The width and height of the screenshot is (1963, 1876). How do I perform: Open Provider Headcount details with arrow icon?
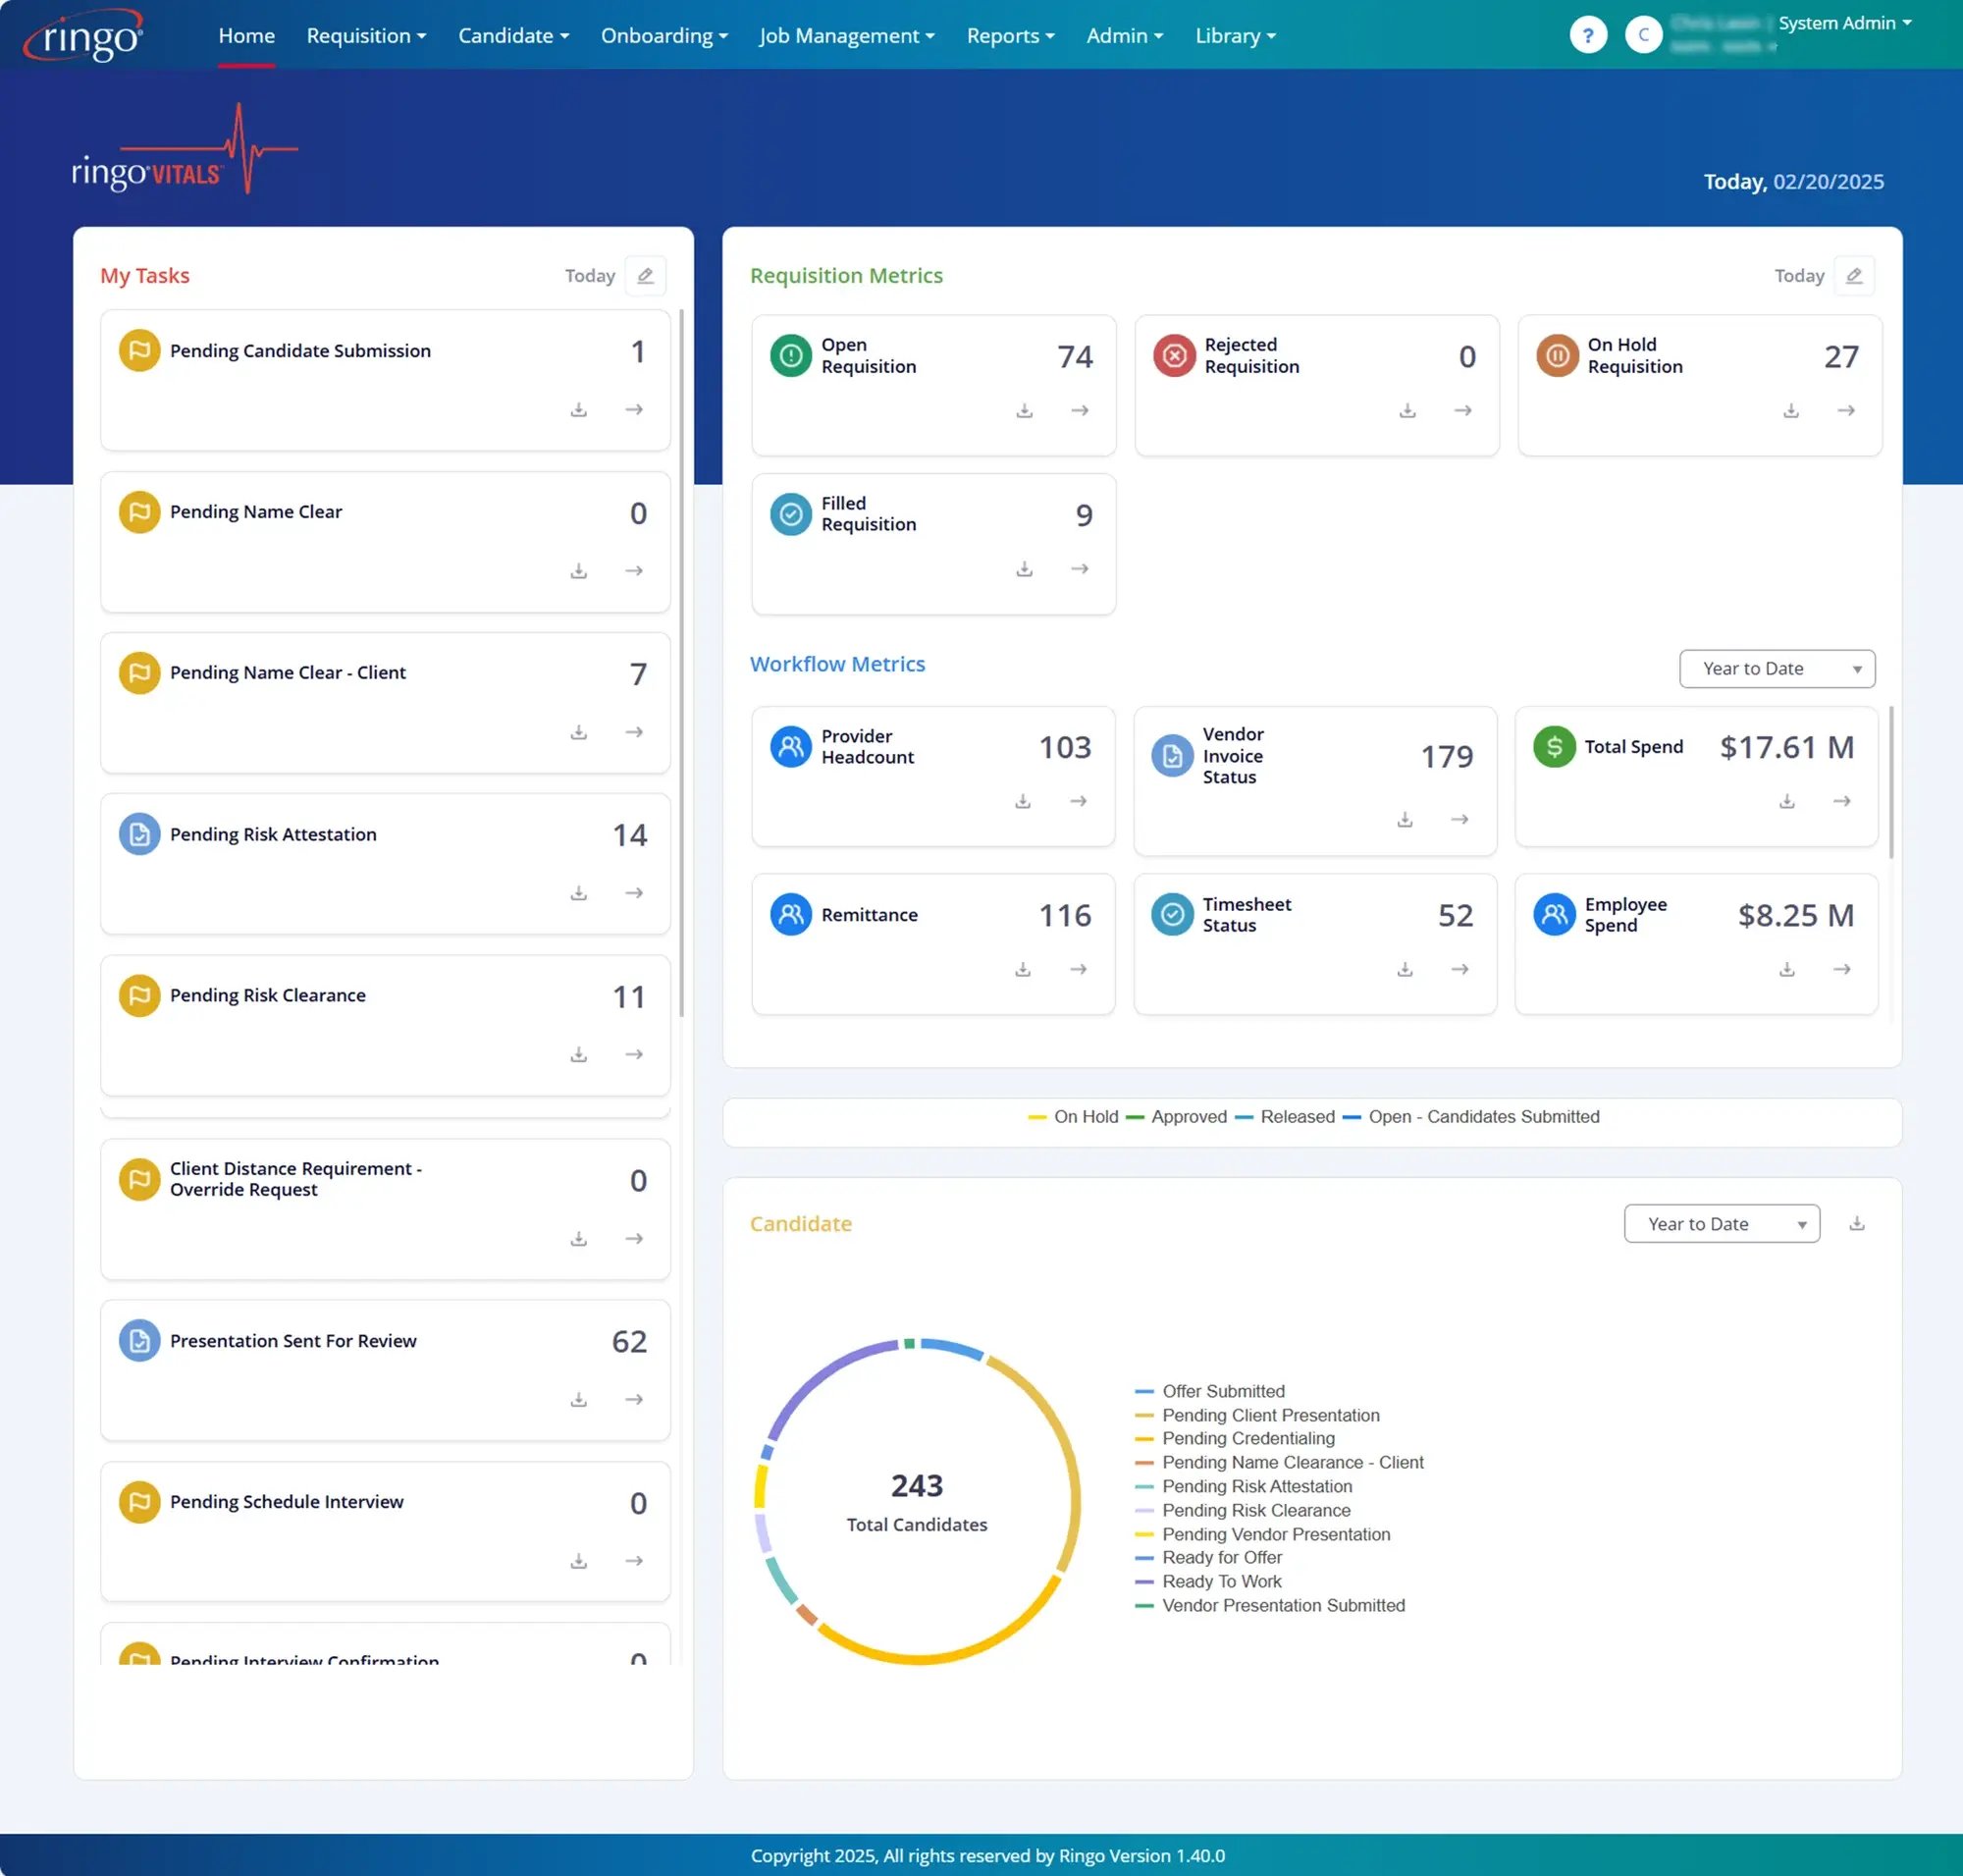pyautogui.click(x=1079, y=801)
